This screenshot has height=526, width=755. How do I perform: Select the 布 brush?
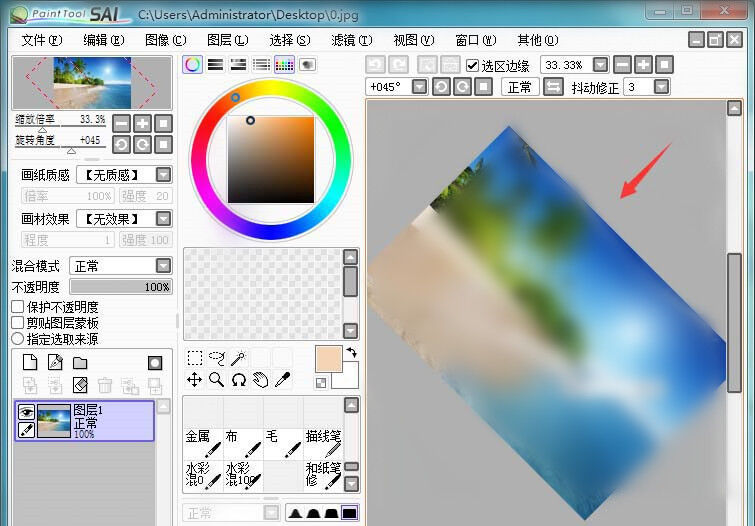(243, 444)
